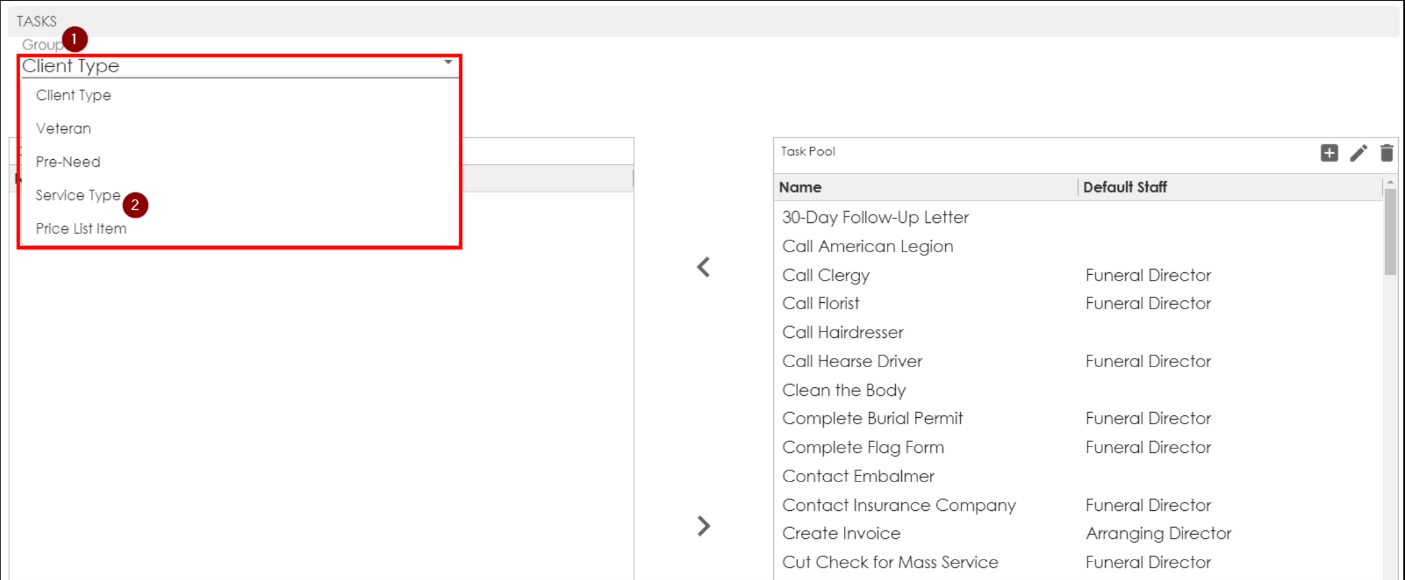Select Client Type option in dropdown list

[73, 96]
